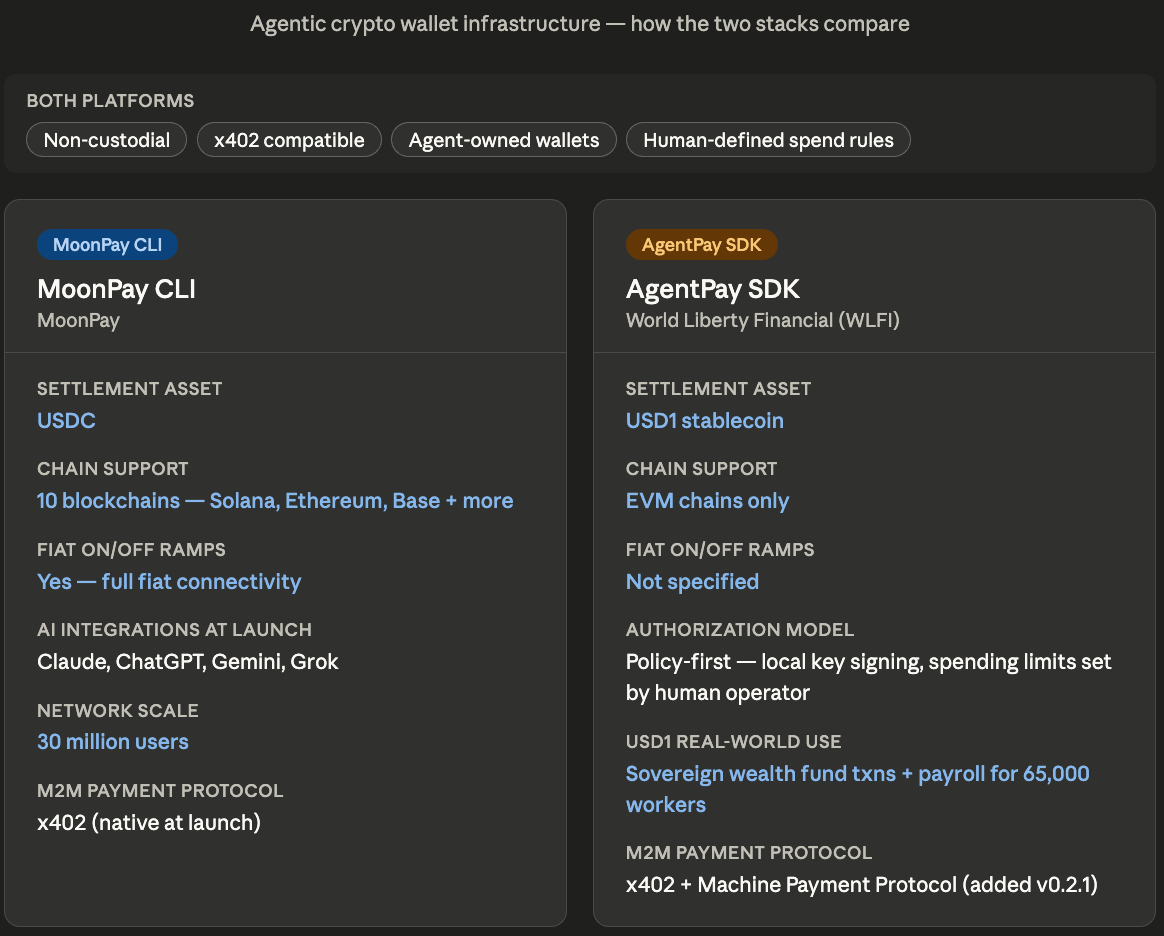1164x936 pixels.
Task: Open the USD1 stablecoin link
Action: (x=705, y=421)
